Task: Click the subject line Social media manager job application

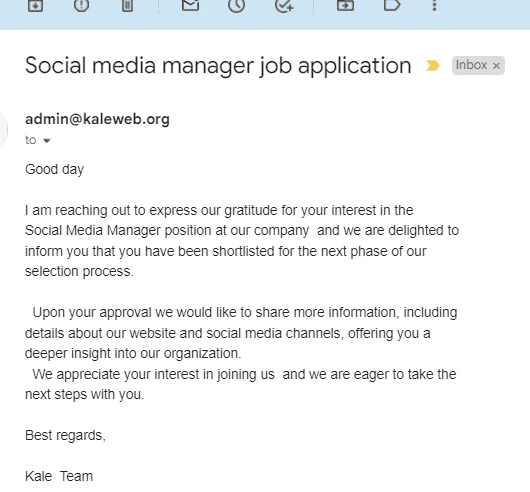Action: point(218,65)
